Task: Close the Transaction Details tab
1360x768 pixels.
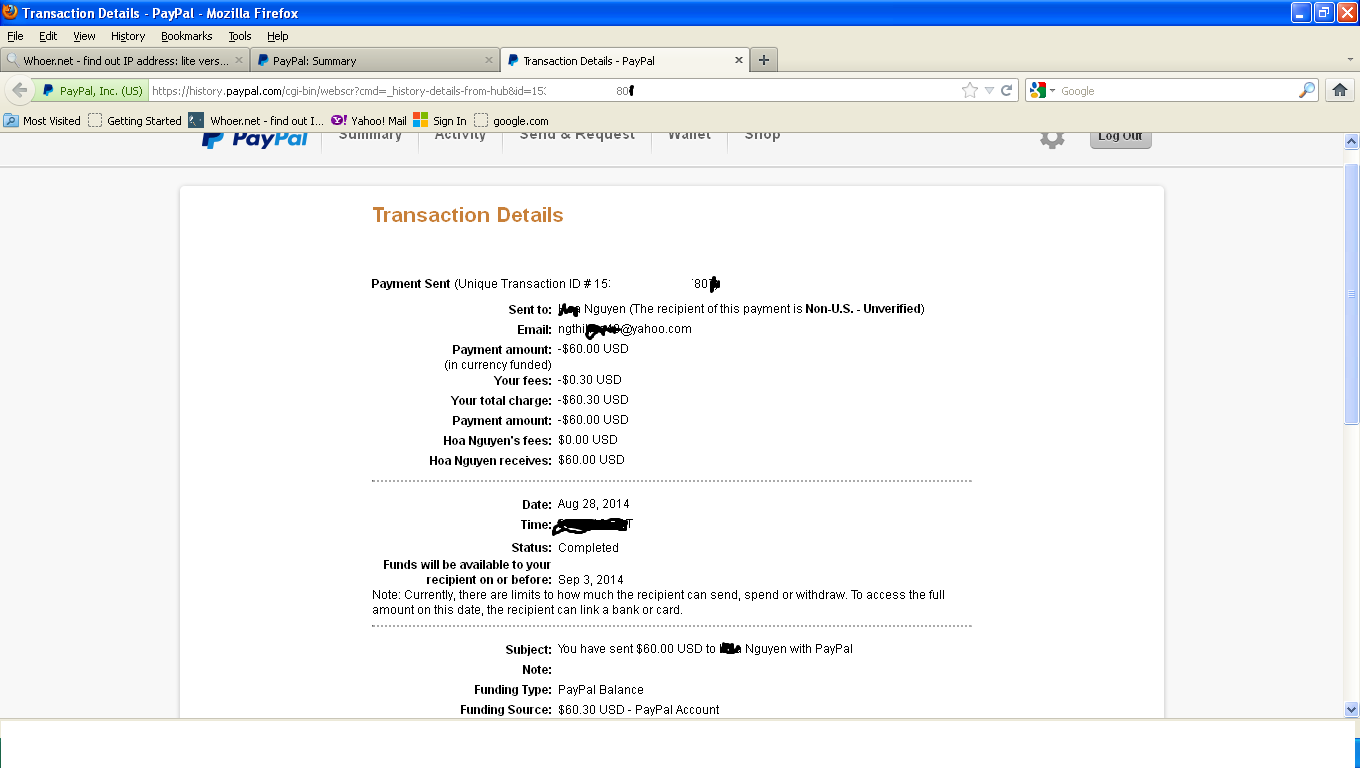Action: click(739, 60)
